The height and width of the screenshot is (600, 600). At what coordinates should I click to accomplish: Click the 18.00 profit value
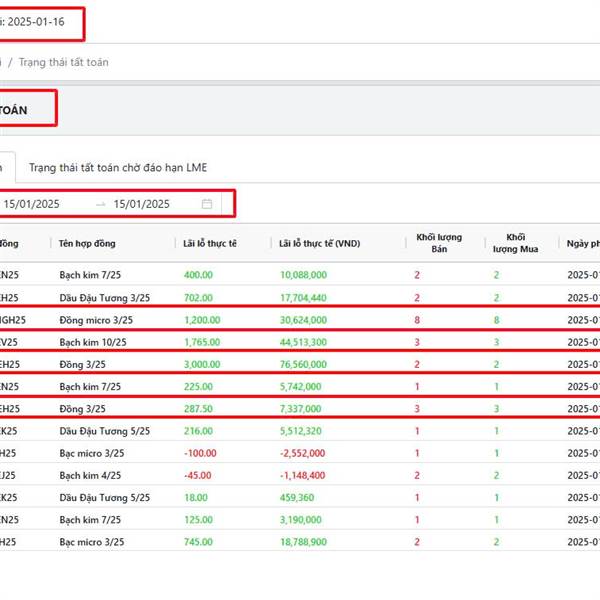[196, 497]
